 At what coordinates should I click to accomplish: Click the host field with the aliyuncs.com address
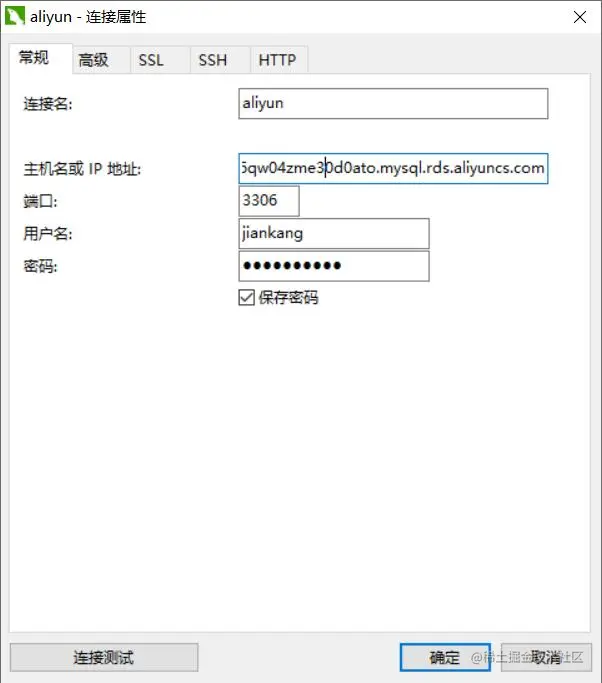tap(393, 168)
